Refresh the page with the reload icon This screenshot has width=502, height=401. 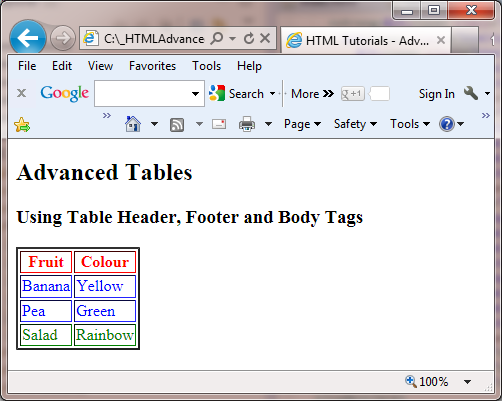point(249,39)
